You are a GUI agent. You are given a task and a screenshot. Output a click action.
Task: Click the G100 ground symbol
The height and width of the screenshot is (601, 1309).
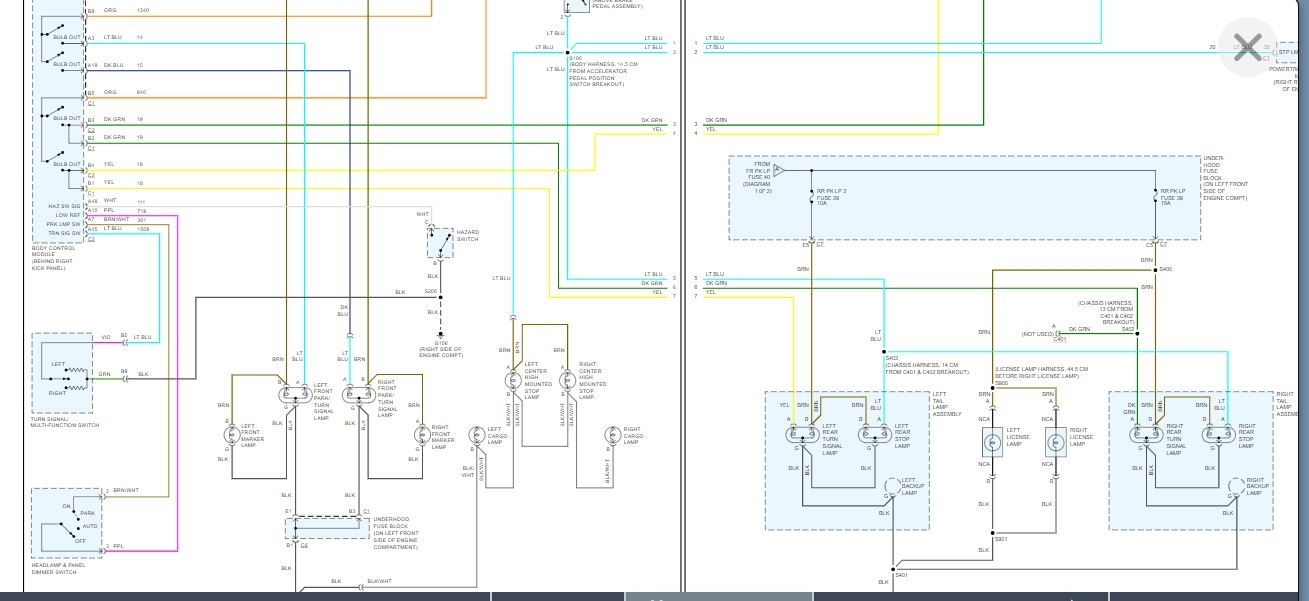pos(440,334)
